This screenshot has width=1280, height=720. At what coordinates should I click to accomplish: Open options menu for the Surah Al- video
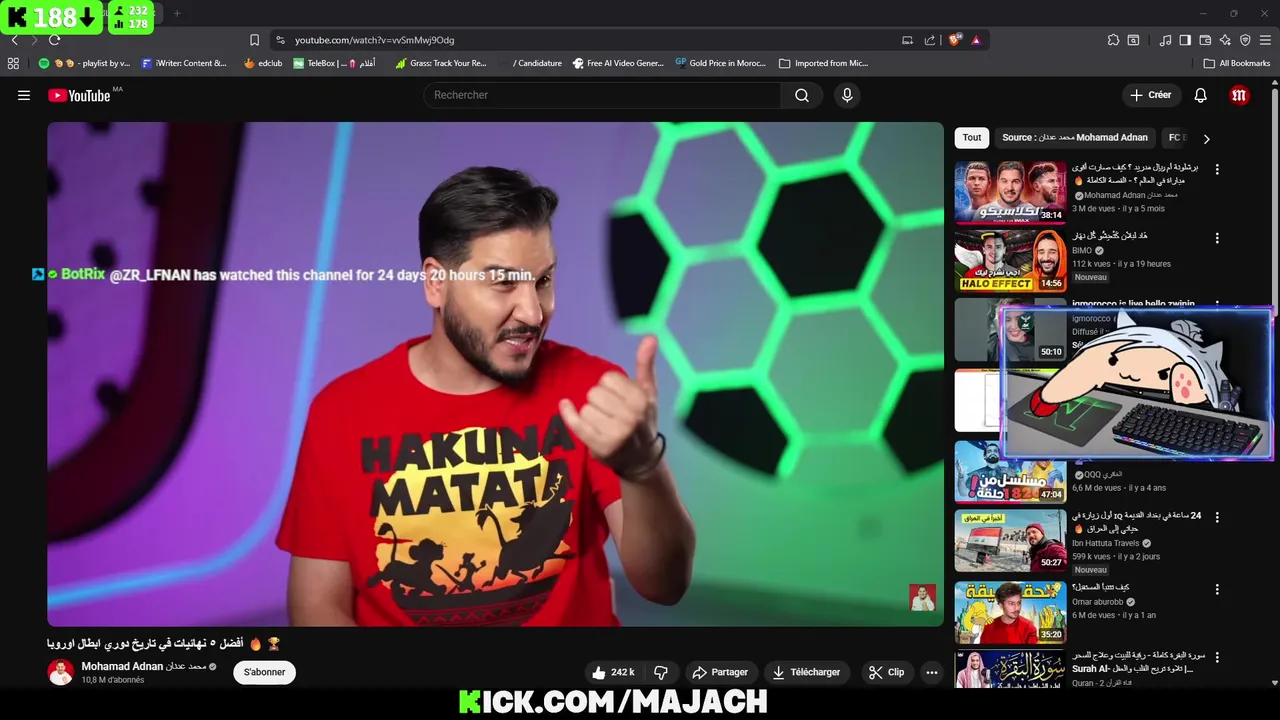point(1217,658)
